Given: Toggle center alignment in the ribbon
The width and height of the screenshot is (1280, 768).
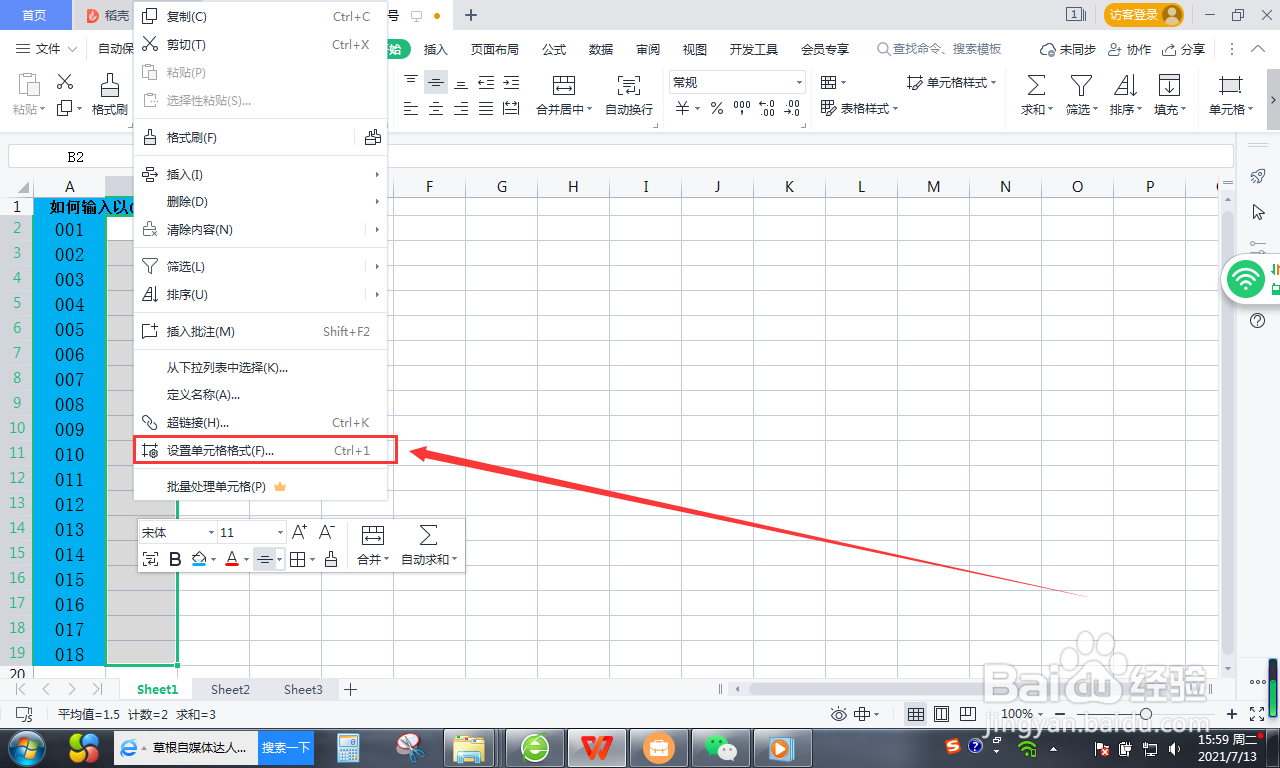Looking at the screenshot, I should coord(435,108).
